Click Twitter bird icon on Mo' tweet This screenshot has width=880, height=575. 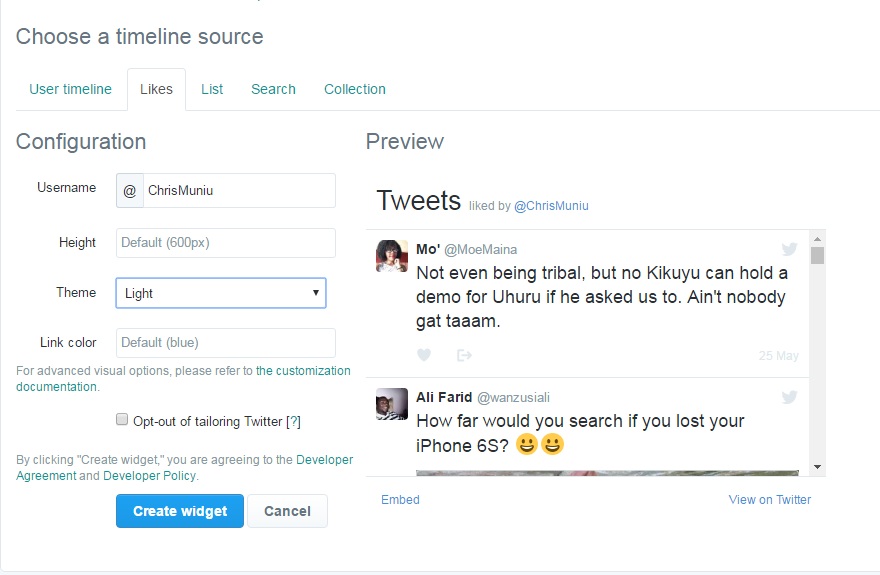[789, 250]
